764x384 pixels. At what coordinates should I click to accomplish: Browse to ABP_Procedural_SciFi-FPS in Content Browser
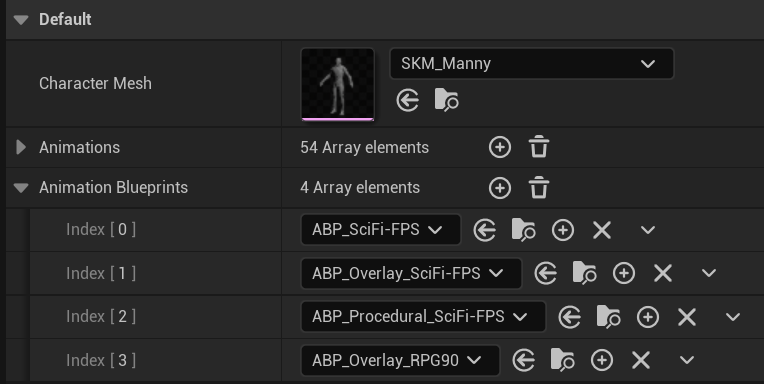609,317
